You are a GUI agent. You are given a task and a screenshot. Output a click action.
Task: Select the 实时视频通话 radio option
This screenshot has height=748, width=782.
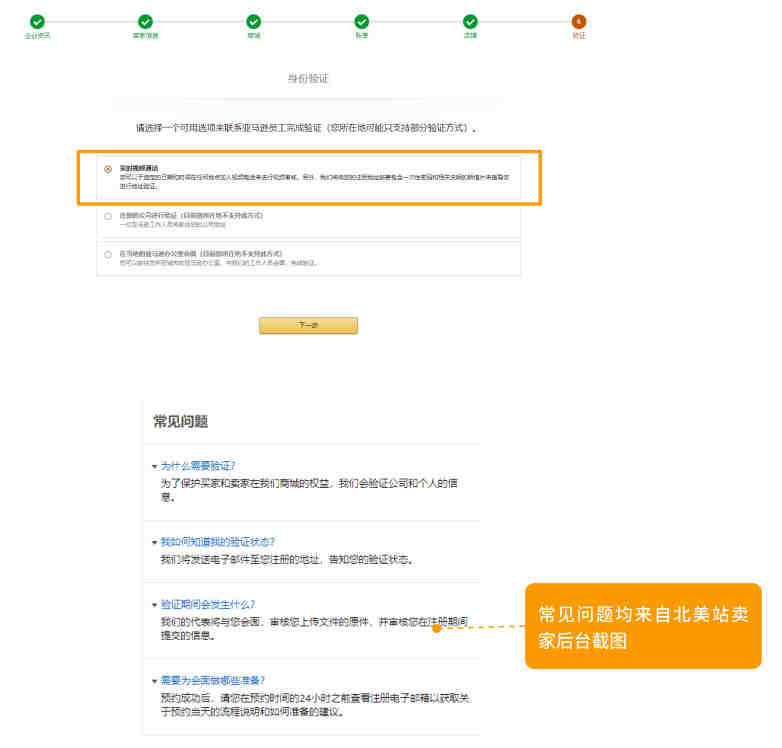(108, 170)
